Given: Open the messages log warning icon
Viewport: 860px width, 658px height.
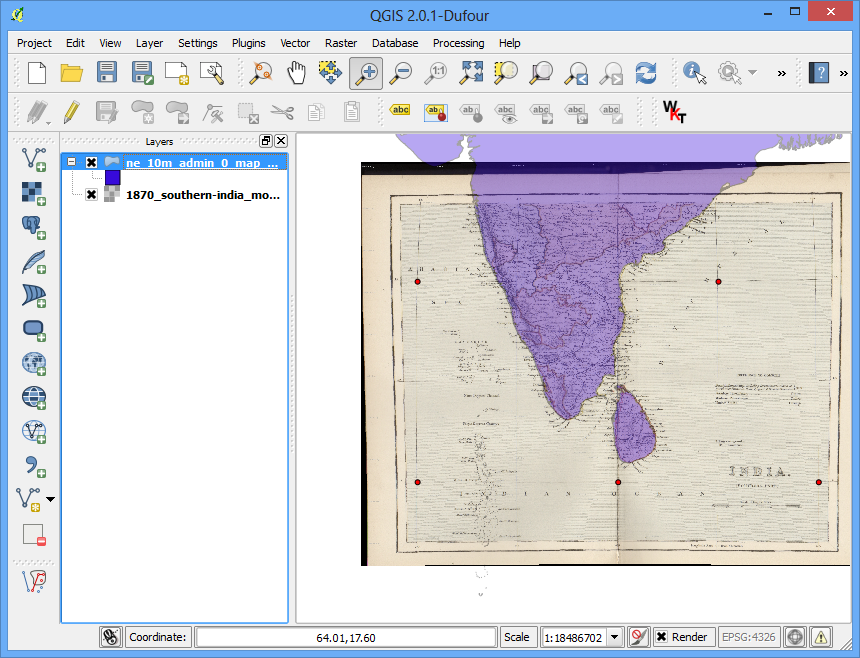Looking at the screenshot, I should click(x=821, y=637).
